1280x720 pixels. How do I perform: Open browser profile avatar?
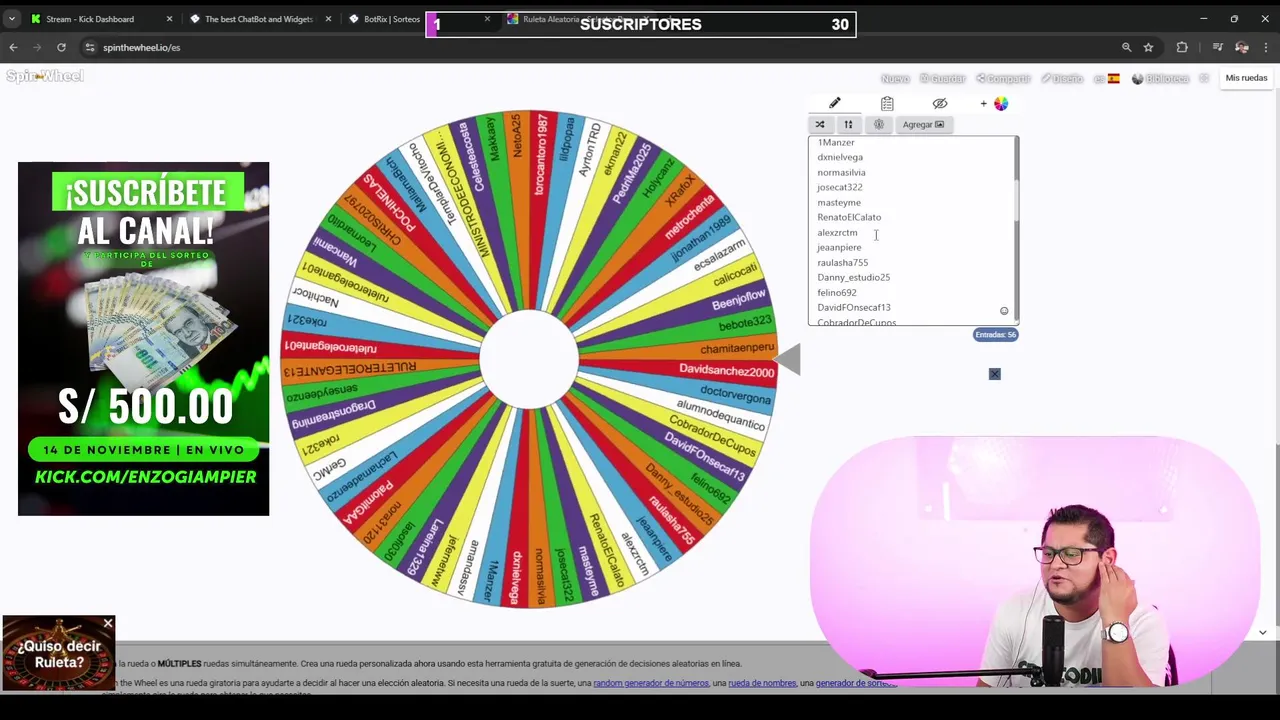pos(1242,47)
